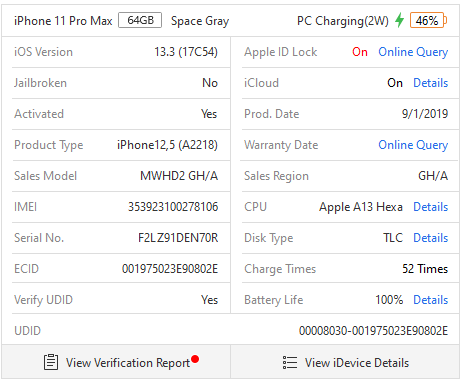Click the UDID value string
This screenshot has height=385, width=465.
[x=373, y=331]
